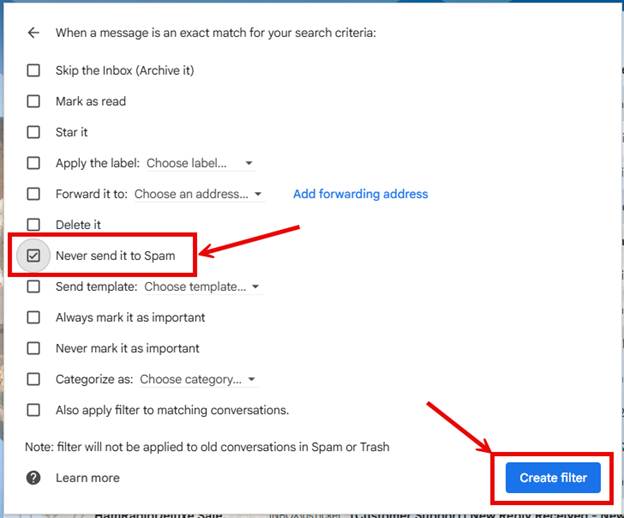This screenshot has width=624, height=518.
Task: Enable Skip the Inbox (Archive it)
Action: tap(34, 71)
